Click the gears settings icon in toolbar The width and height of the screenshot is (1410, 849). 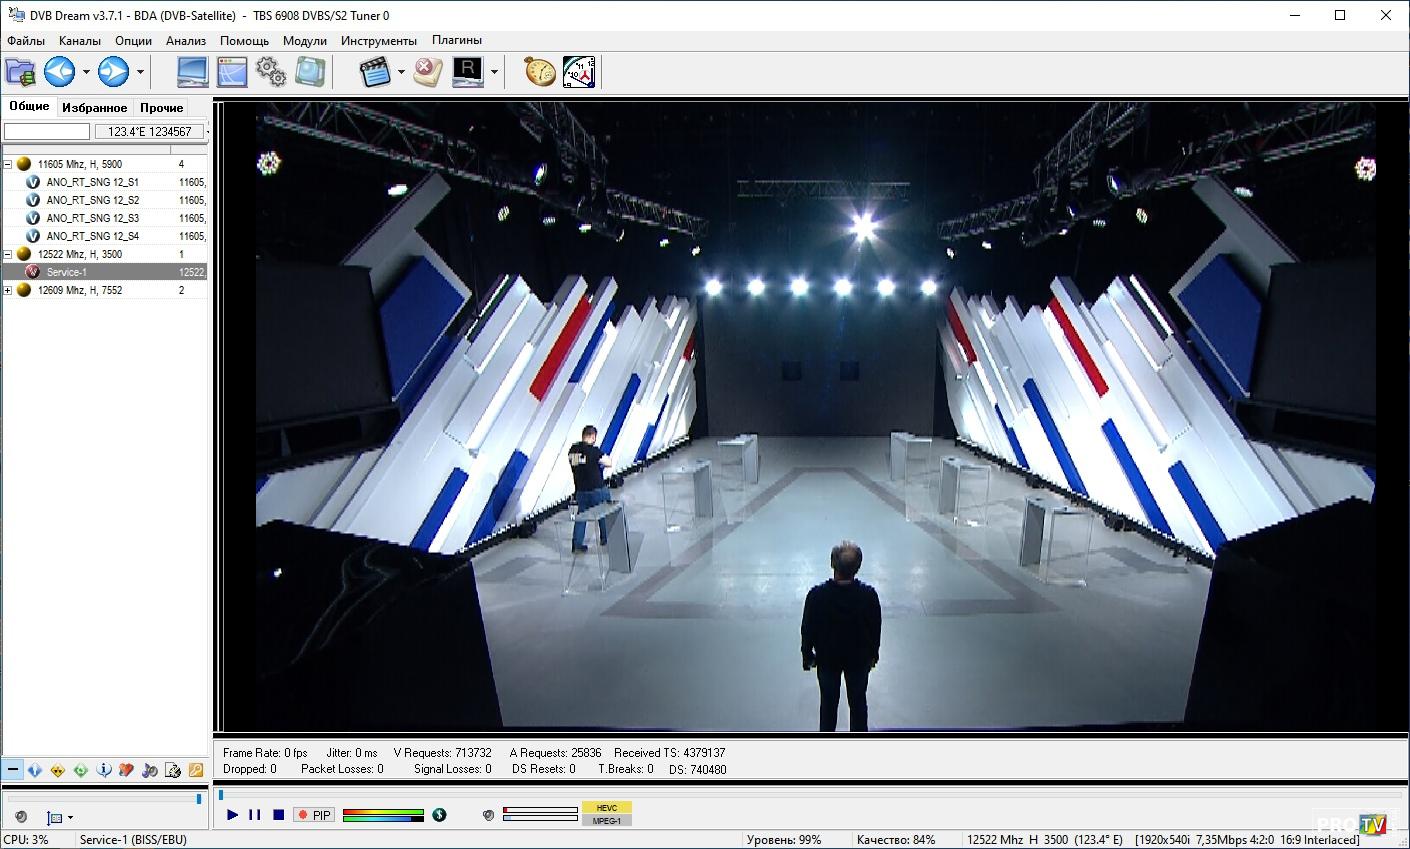(270, 72)
